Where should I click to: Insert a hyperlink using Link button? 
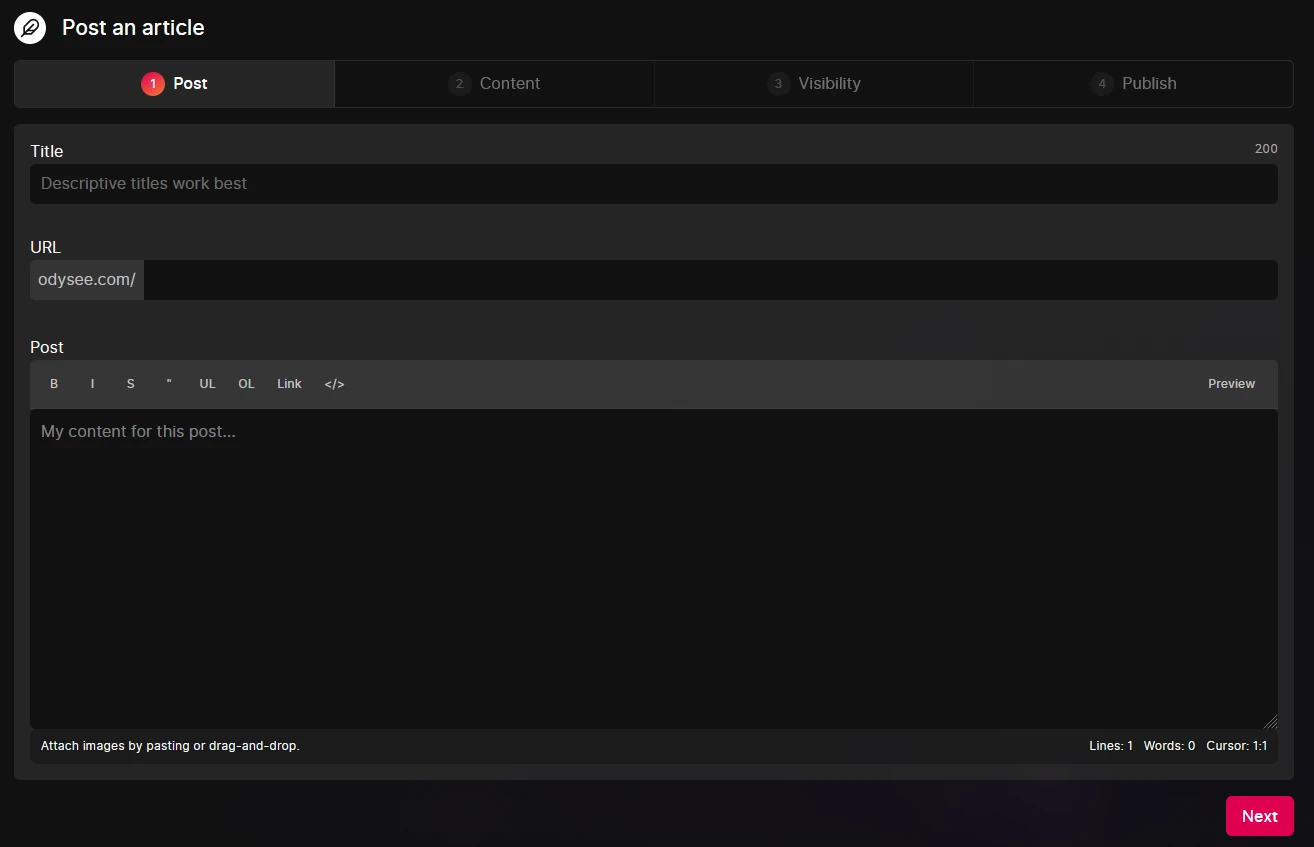[x=289, y=384]
